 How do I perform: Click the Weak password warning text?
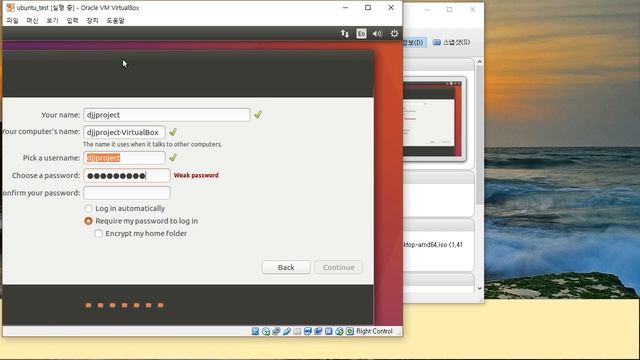tap(196, 176)
